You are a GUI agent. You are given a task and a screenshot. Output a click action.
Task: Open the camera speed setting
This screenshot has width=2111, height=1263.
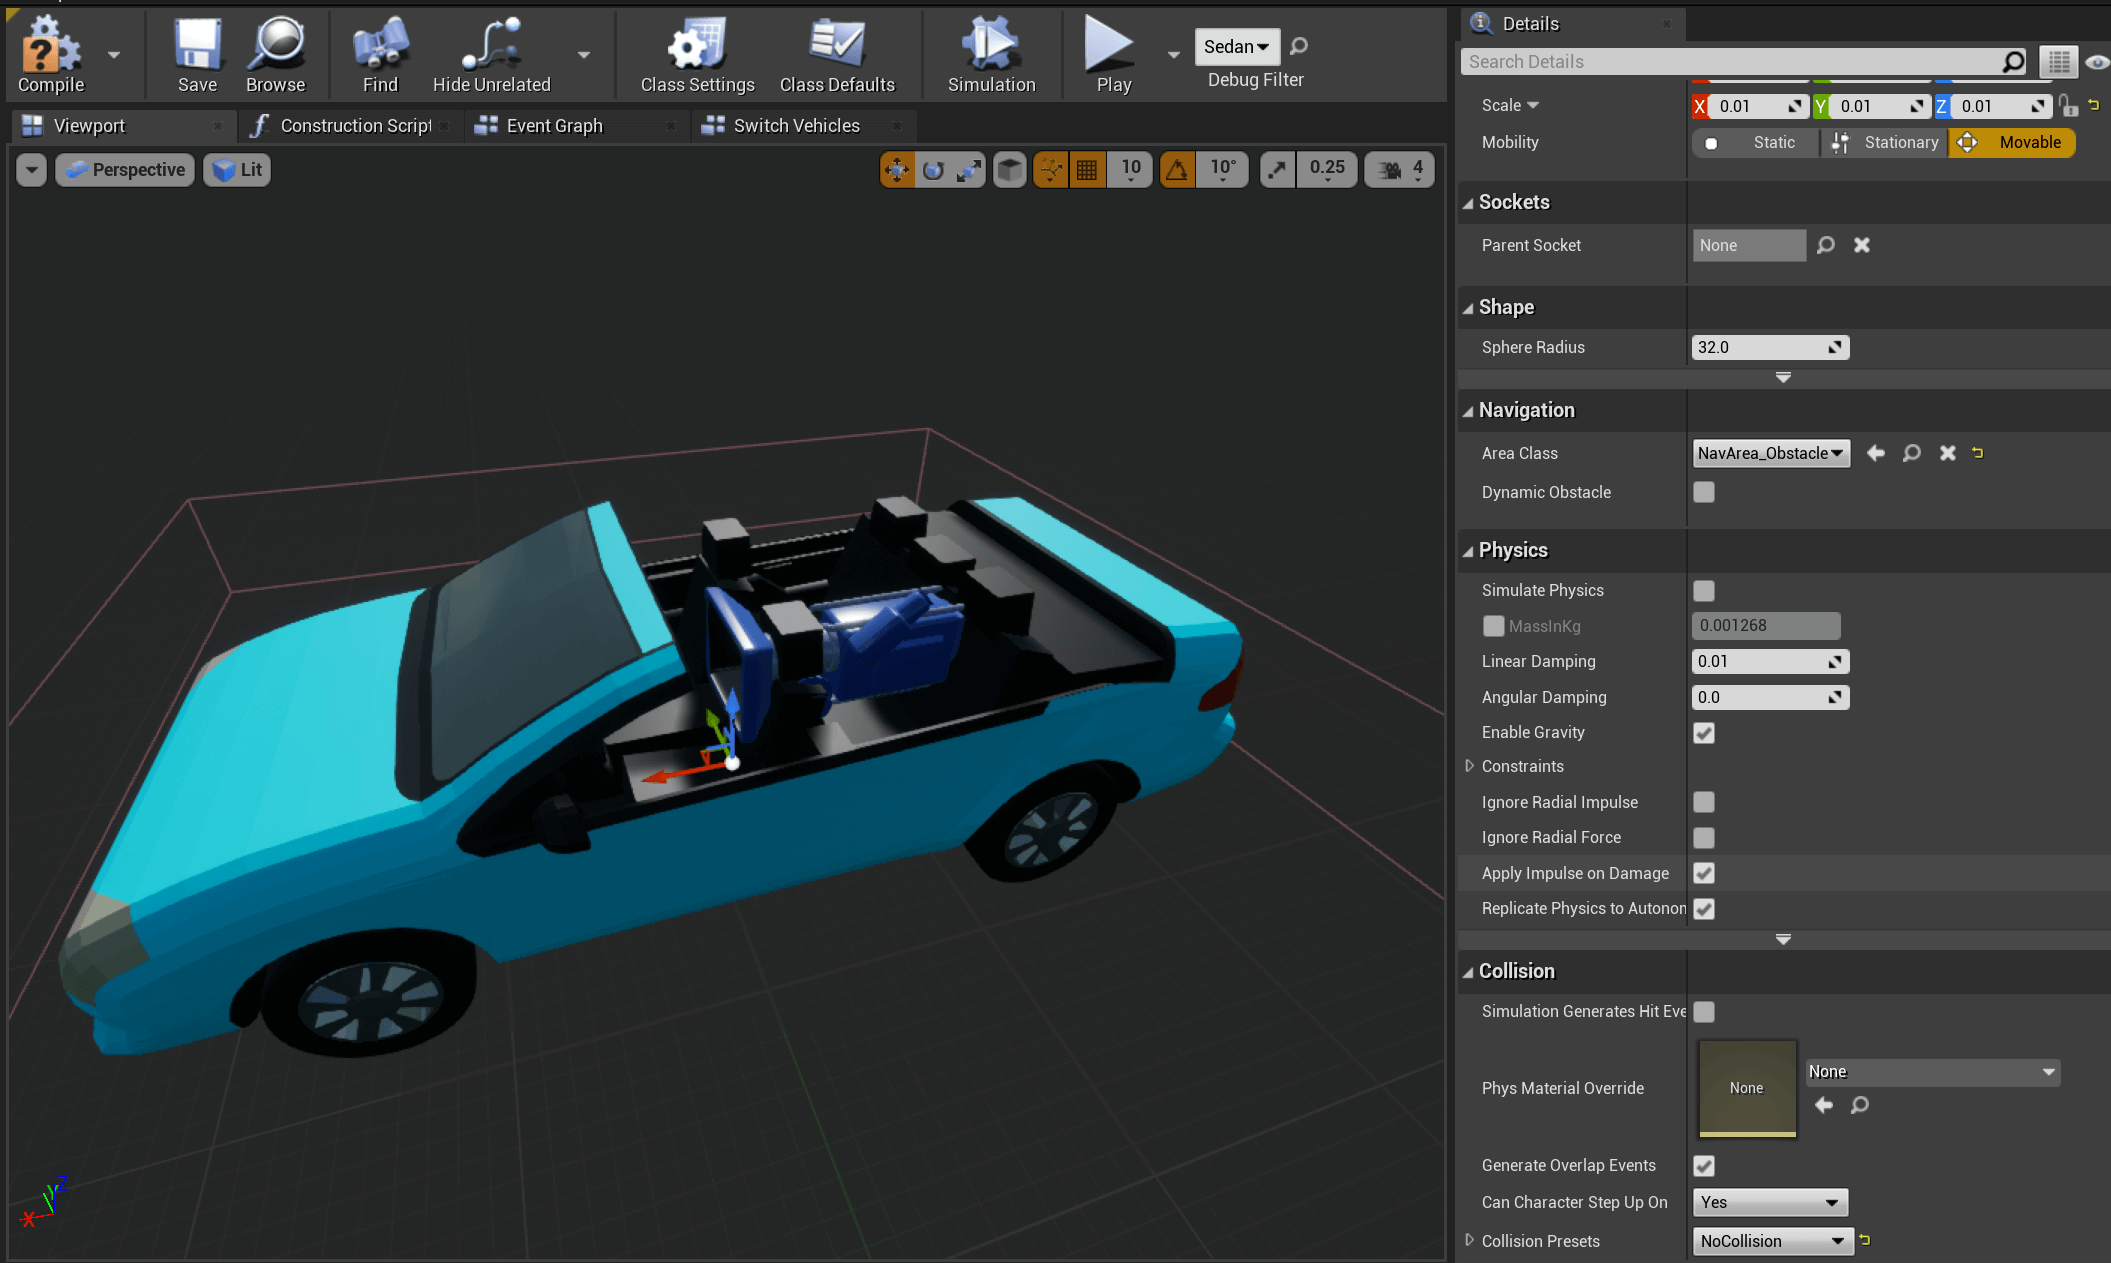[x=1400, y=170]
